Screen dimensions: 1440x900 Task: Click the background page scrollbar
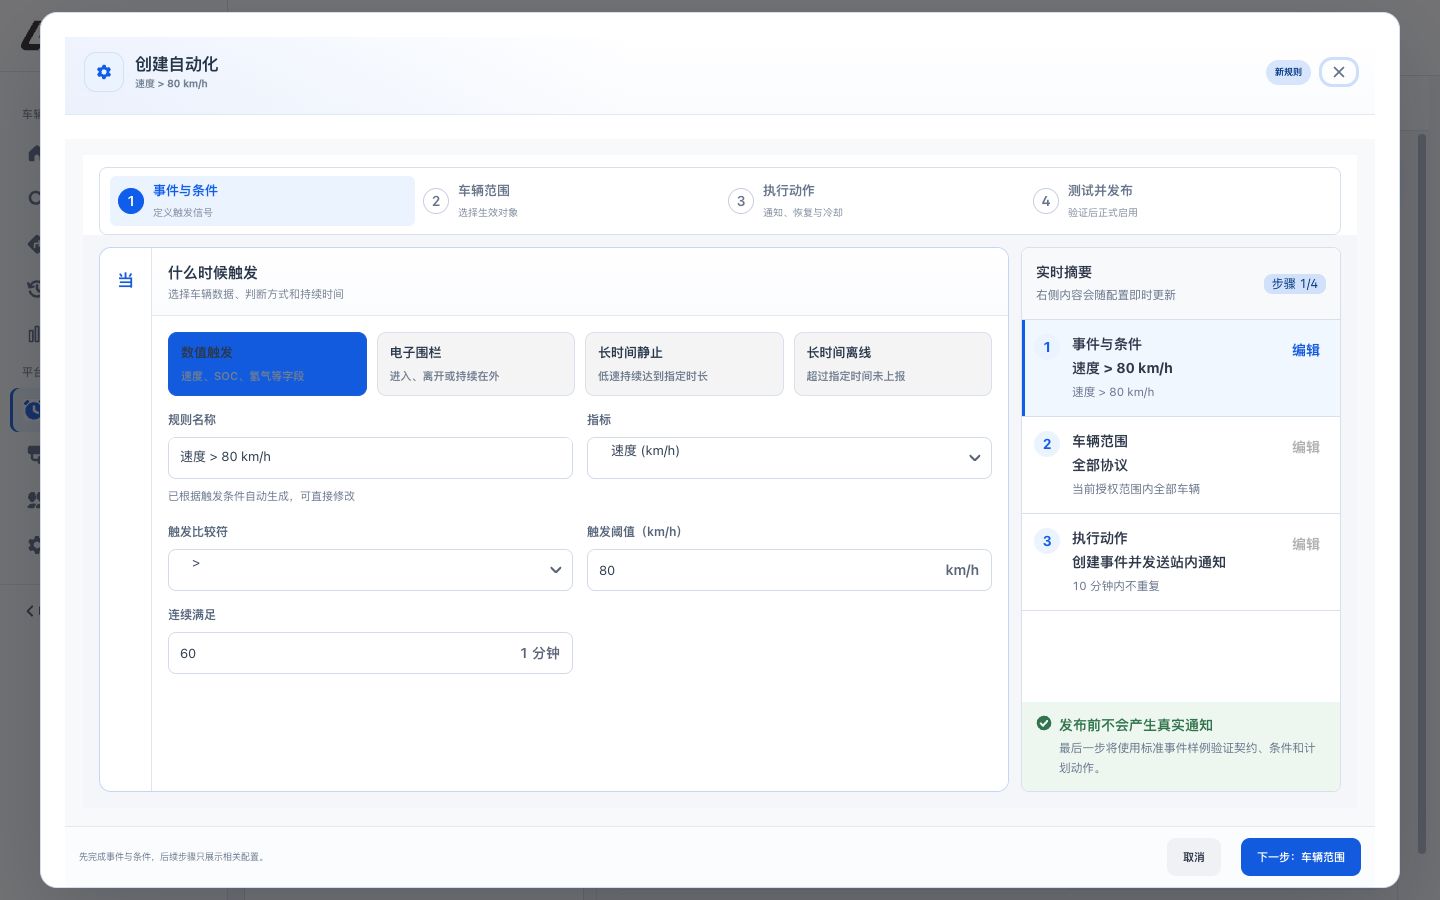tap(1422, 492)
